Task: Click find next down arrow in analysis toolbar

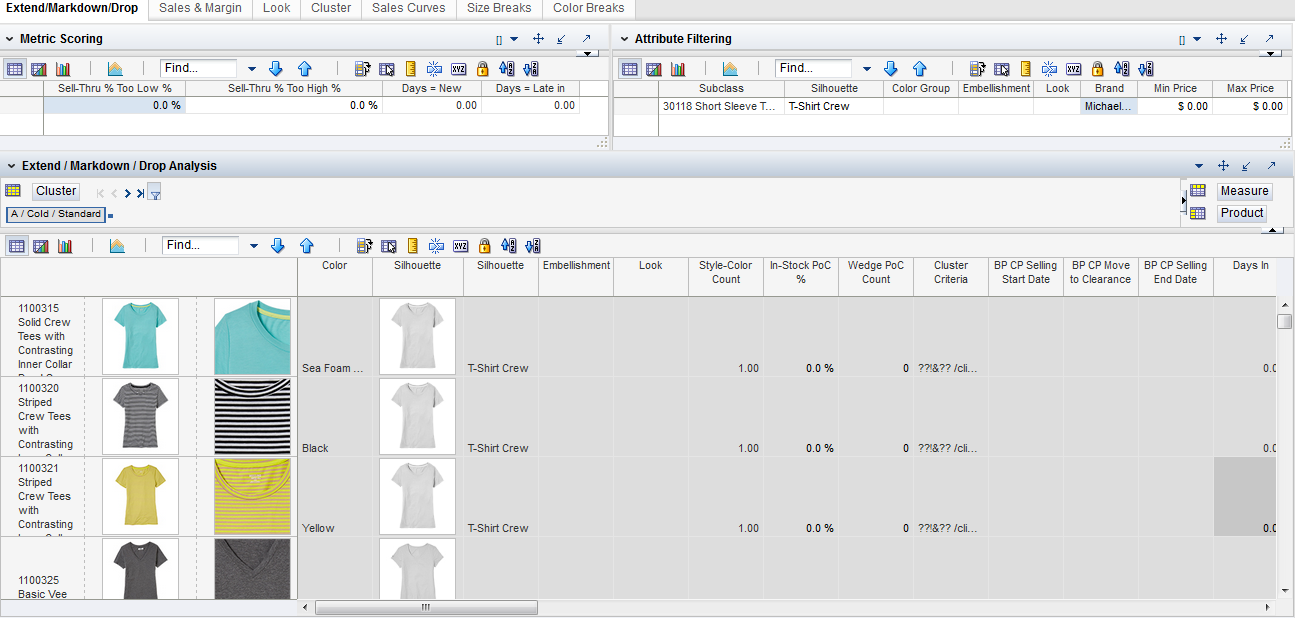Action: 278,246
